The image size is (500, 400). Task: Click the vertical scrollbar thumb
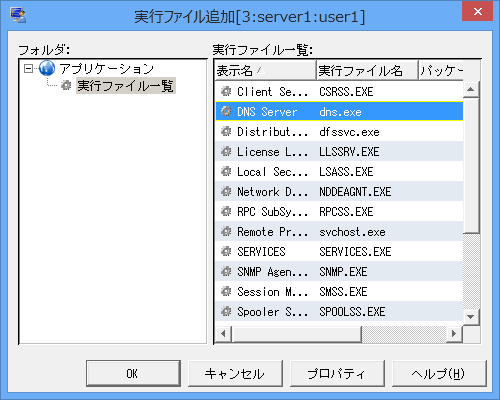pyautogui.click(x=471, y=165)
